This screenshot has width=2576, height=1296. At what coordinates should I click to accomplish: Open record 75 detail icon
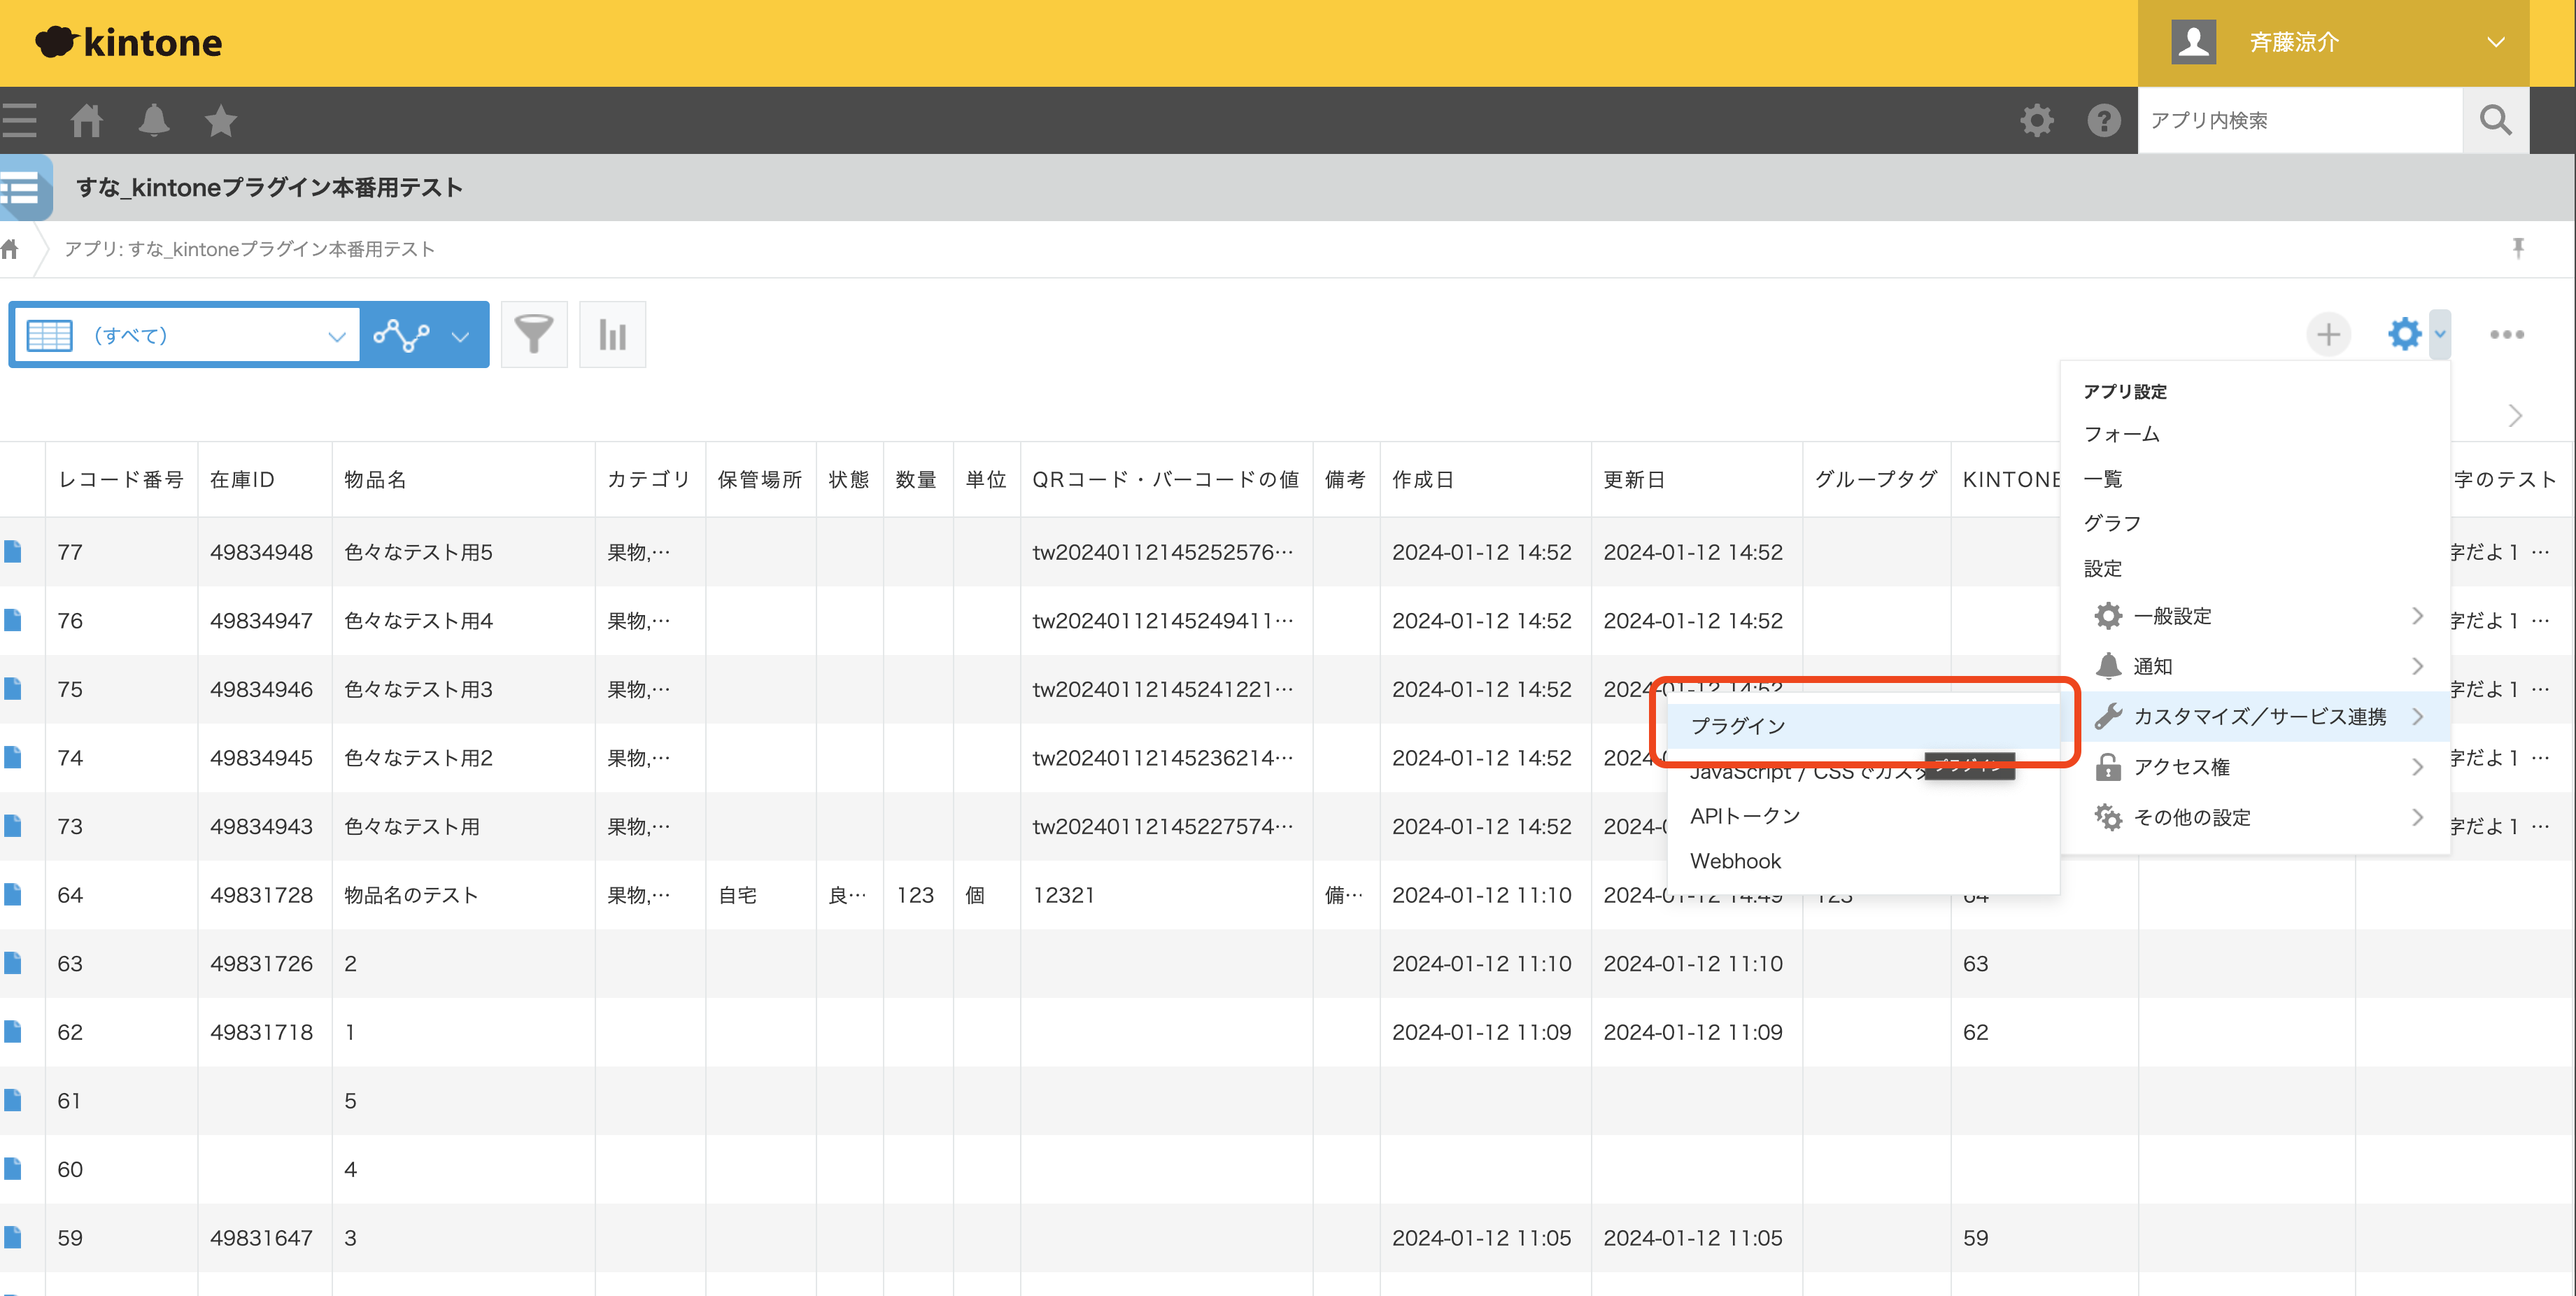point(12,689)
